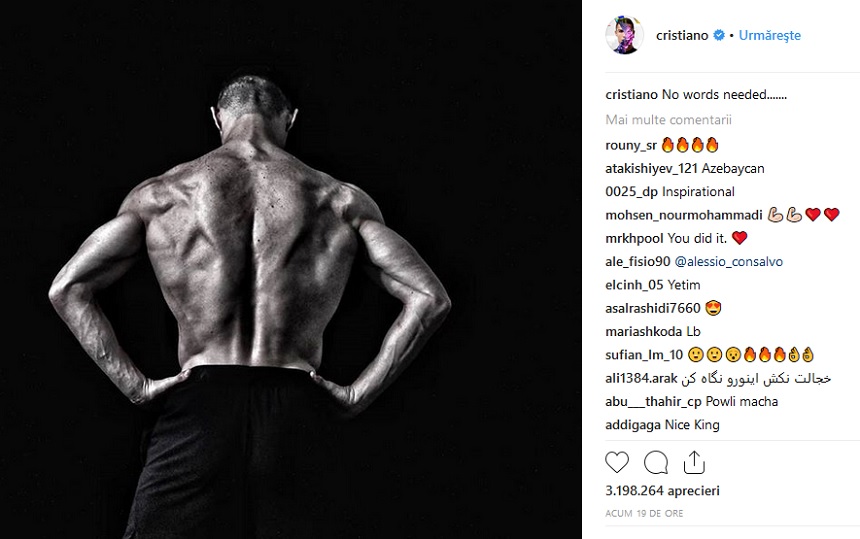Screen dimensions: 860x539
Task: Open cristiano's profile picture avatar
Action: pyautogui.click(x=624, y=35)
